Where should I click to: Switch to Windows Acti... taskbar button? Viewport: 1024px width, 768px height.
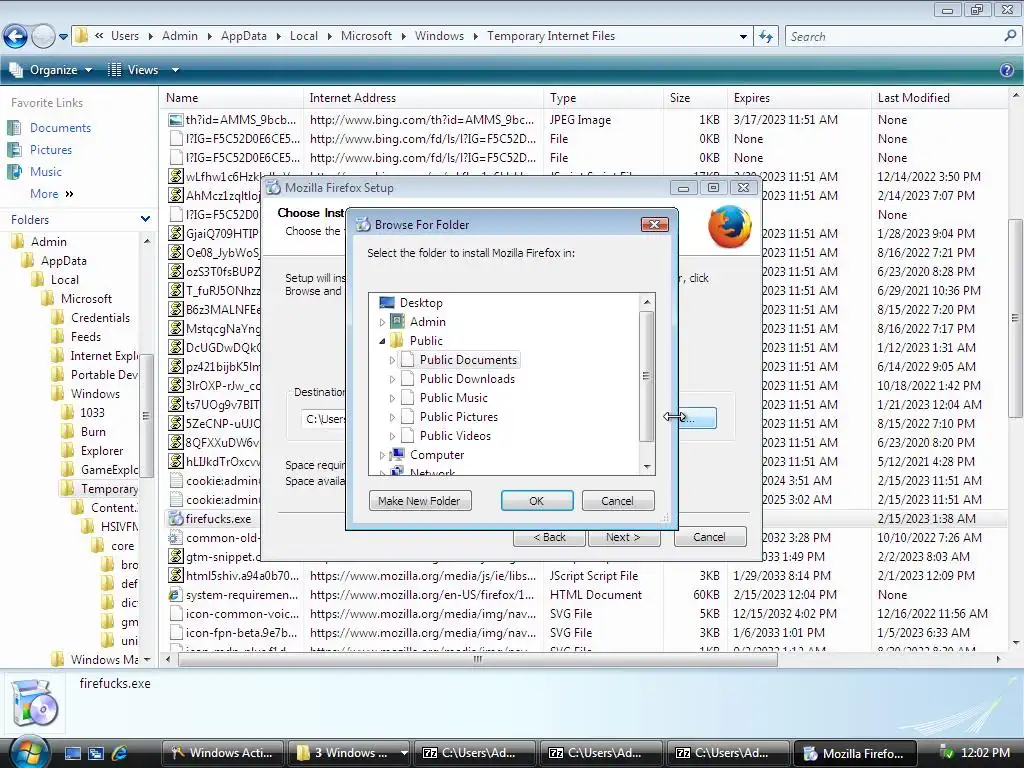point(223,753)
